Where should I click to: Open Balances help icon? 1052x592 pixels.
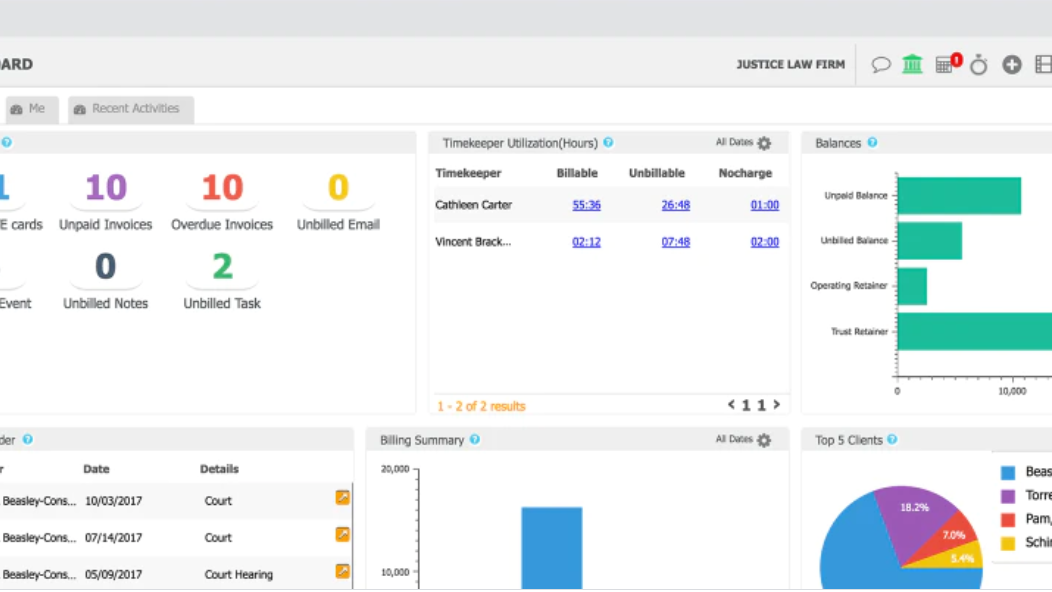[x=872, y=142]
